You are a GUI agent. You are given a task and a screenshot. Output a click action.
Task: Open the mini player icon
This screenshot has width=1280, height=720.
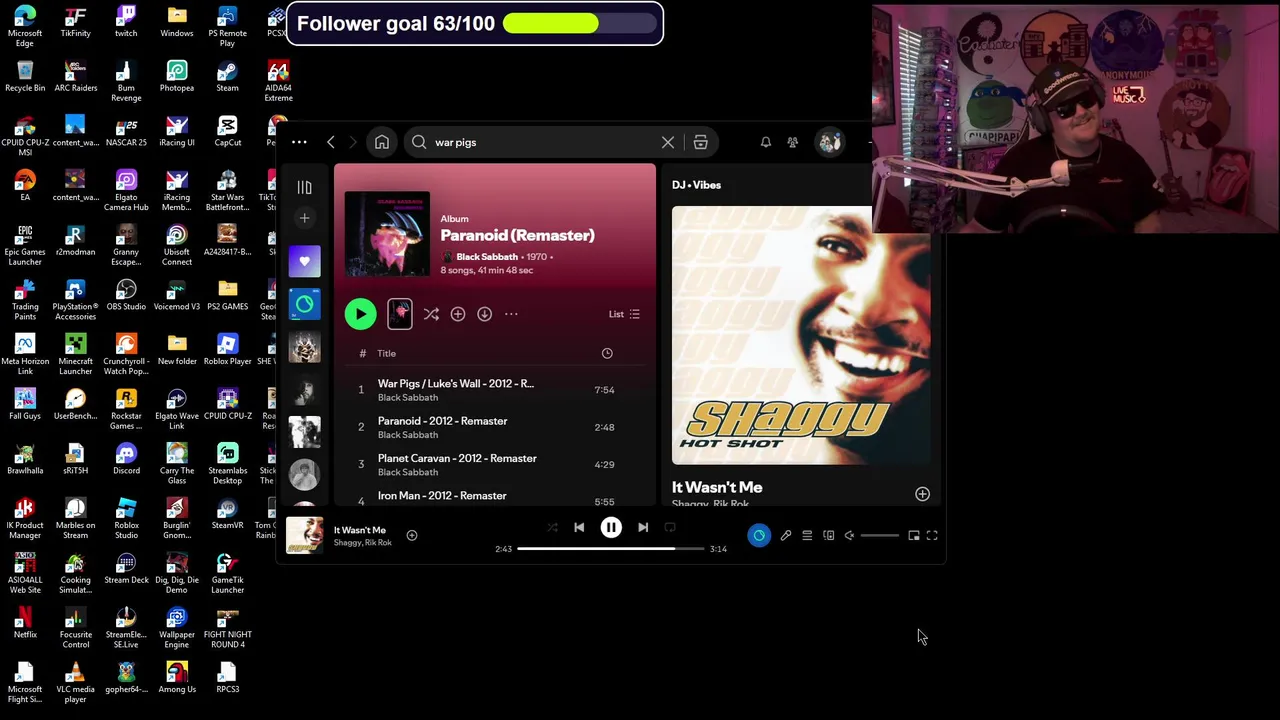click(914, 535)
